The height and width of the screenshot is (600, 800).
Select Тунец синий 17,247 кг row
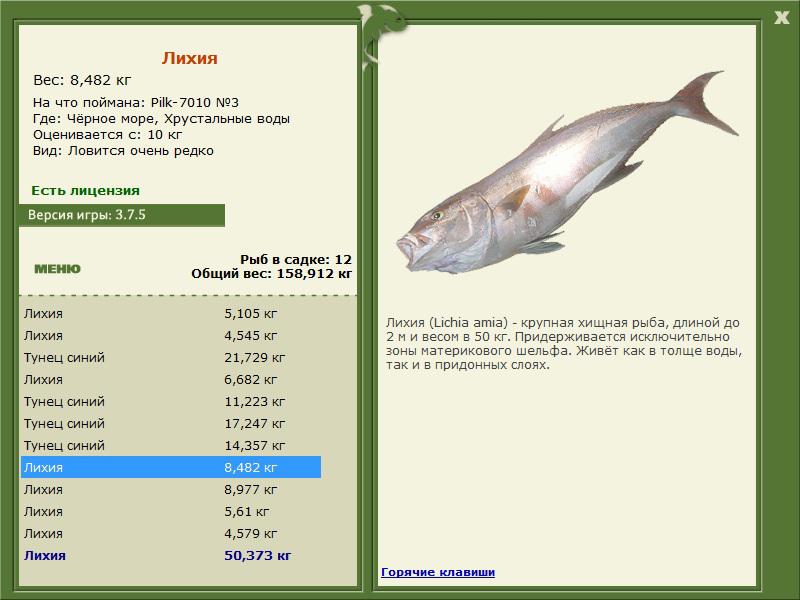(171, 423)
